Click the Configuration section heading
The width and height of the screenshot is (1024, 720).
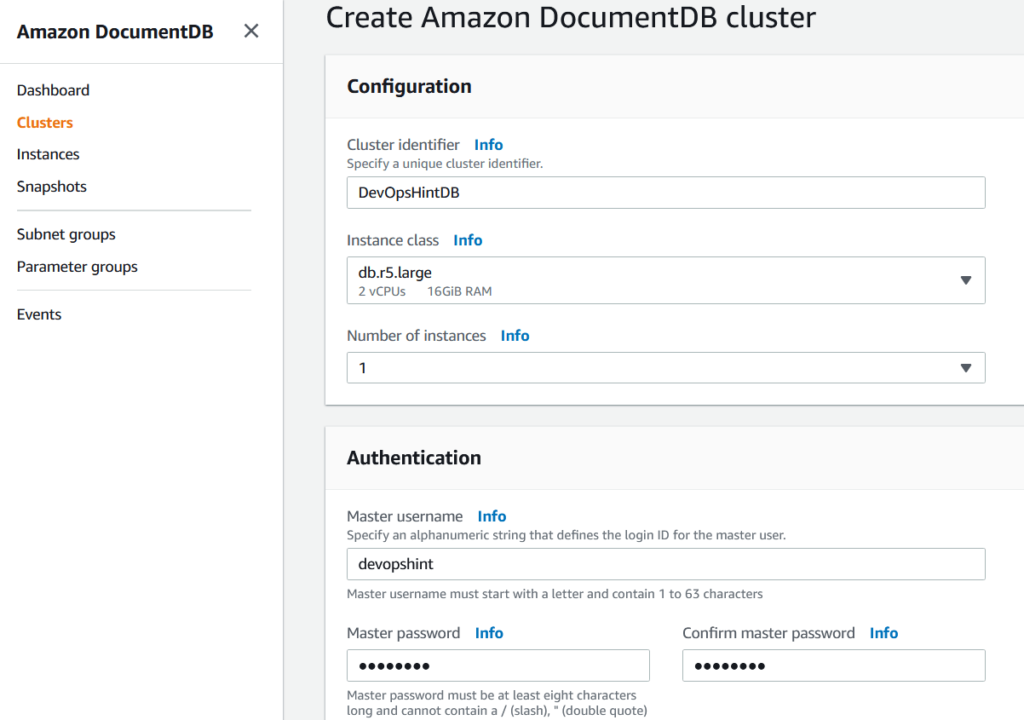click(x=409, y=86)
